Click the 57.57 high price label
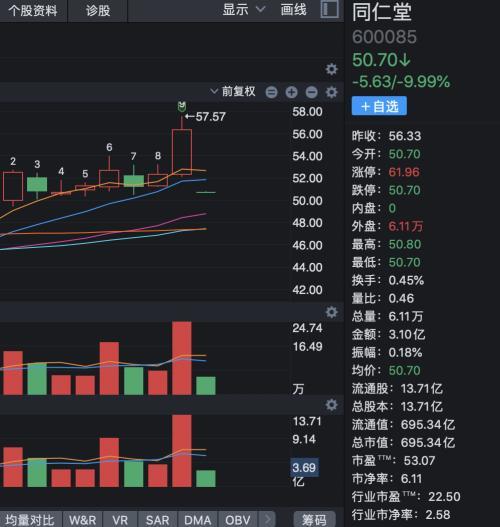The height and width of the screenshot is (527, 500). point(210,117)
